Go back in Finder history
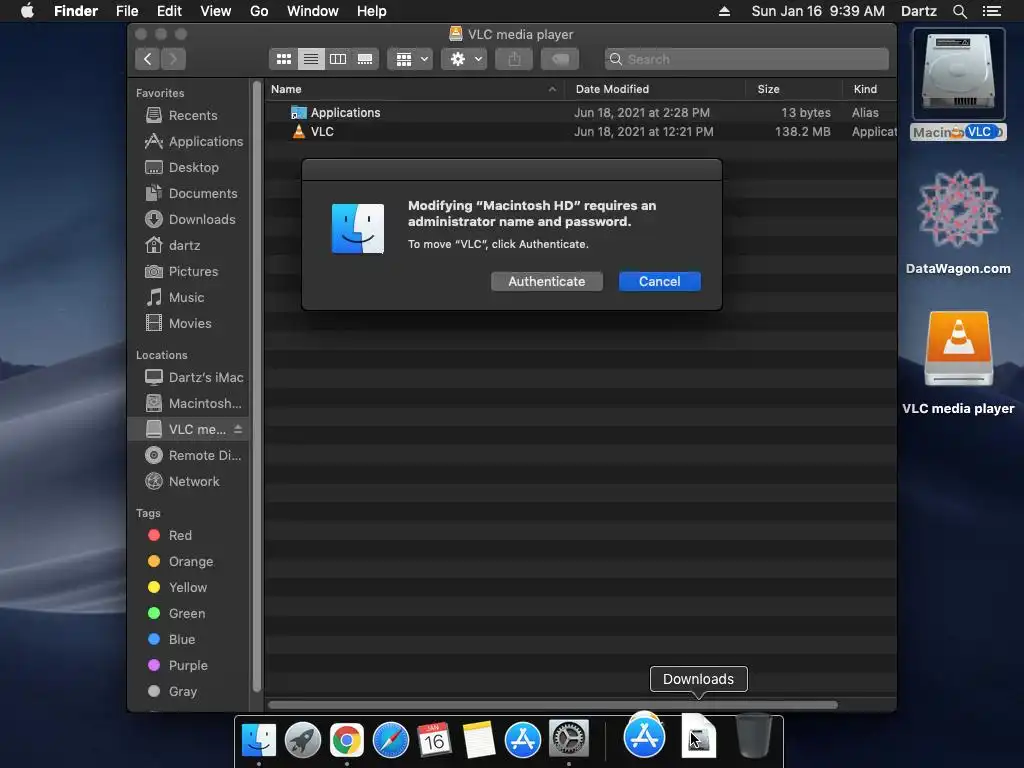The height and width of the screenshot is (768, 1024). point(148,59)
